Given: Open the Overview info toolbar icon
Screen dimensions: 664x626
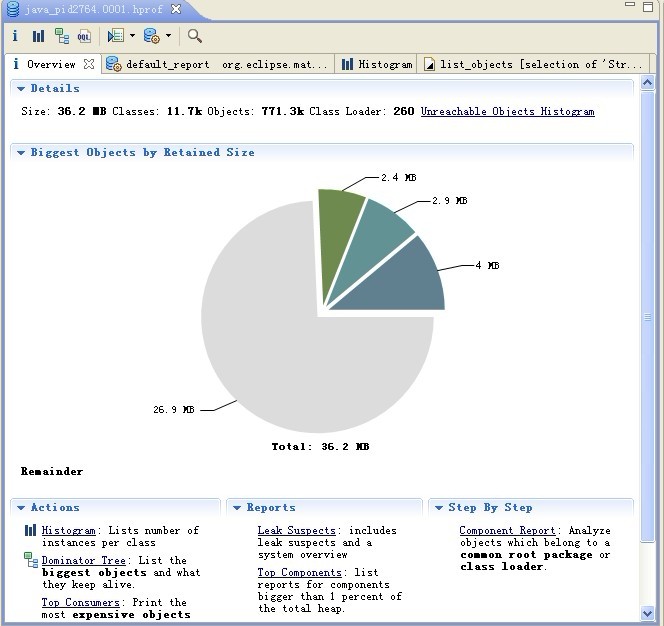Looking at the screenshot, I should [x=15, y=36].
